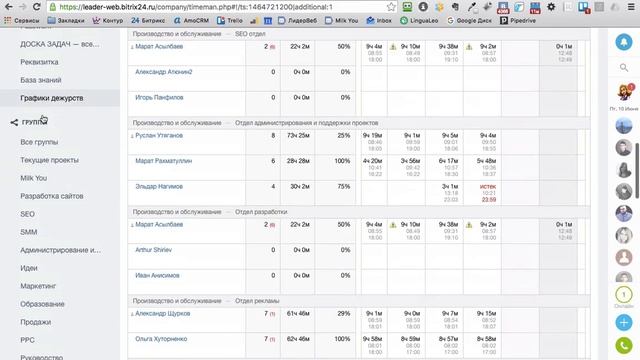Image resolution: width=640 pixels, height=360 pixels.
Task: Open the Сервисы apps bookmark
Action: pos(22,20)
